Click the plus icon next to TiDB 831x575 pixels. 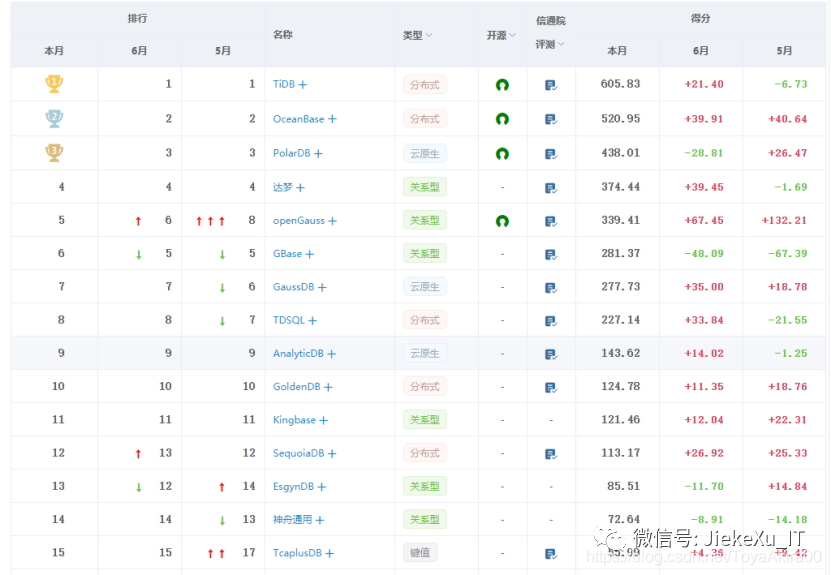click(x=303, y=85)
